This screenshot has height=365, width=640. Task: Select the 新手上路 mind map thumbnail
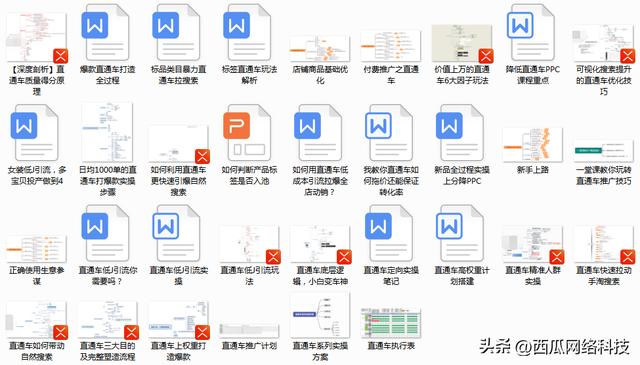(533, 145)
